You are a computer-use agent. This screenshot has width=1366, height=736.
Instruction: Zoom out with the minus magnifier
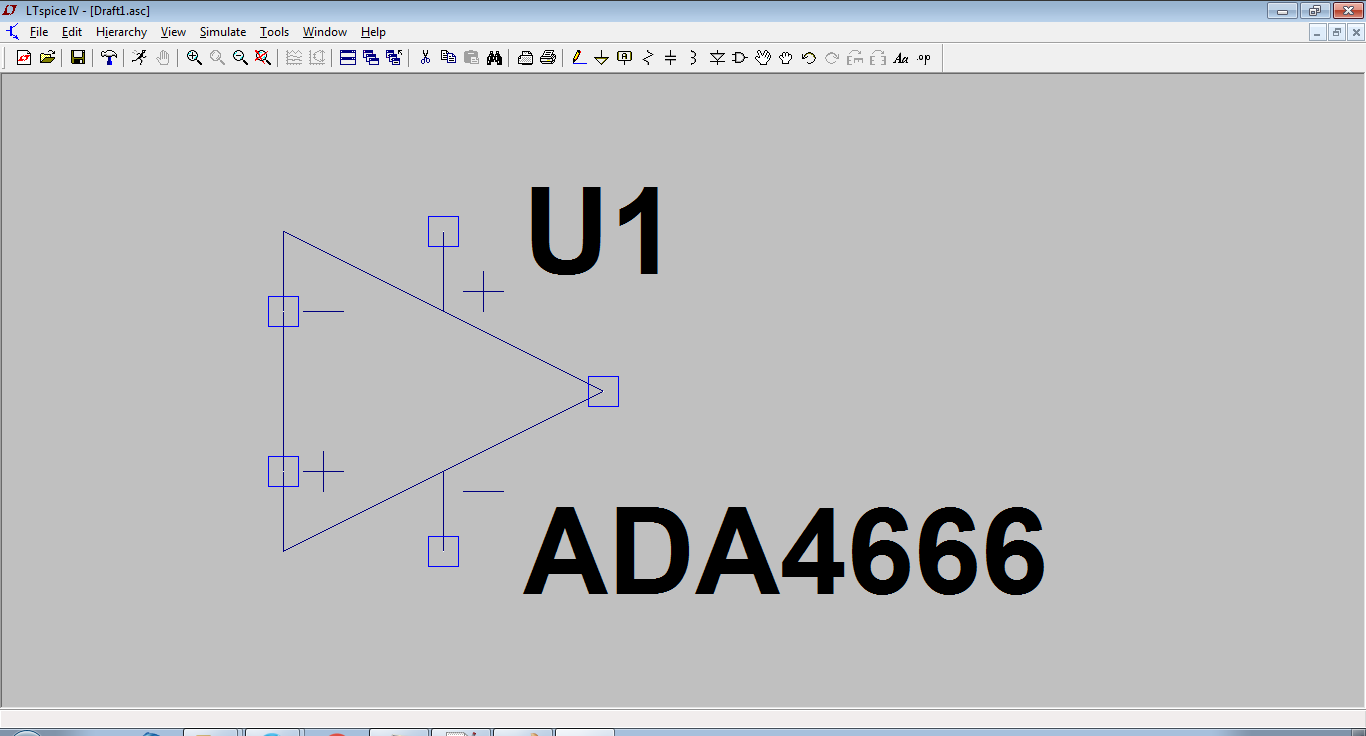(240, 58)
